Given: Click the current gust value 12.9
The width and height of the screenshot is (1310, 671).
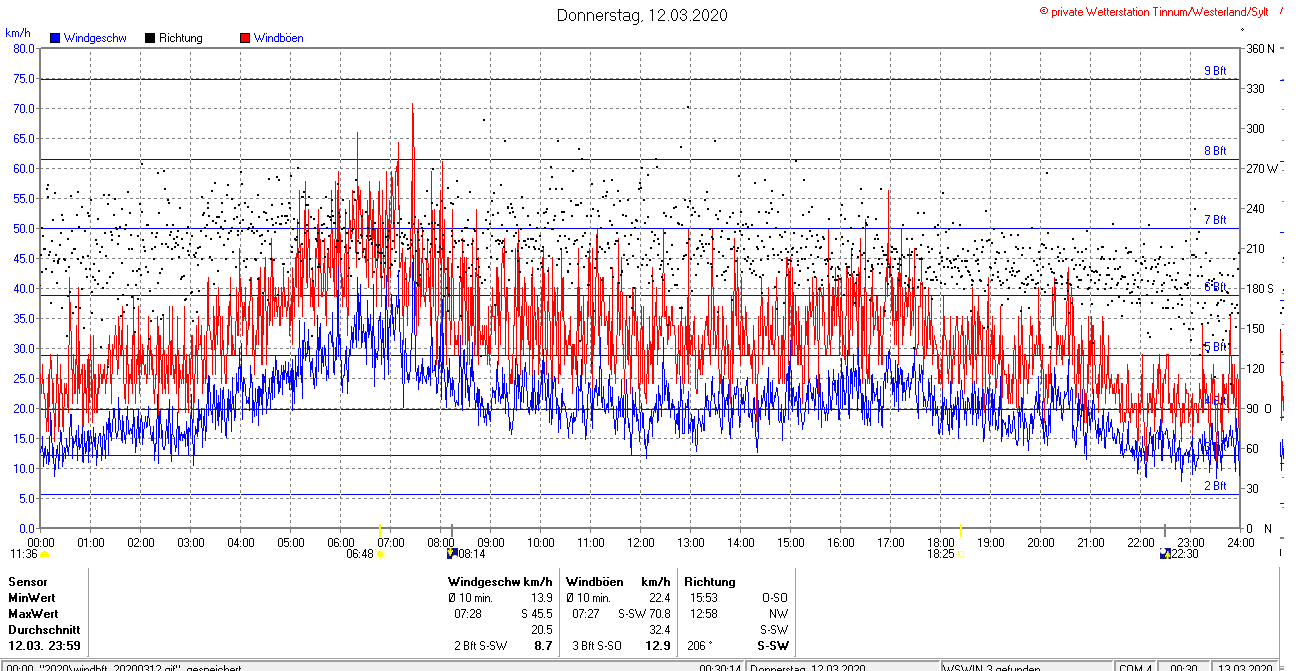Looking at the screenshot, I should coord(659,646).
